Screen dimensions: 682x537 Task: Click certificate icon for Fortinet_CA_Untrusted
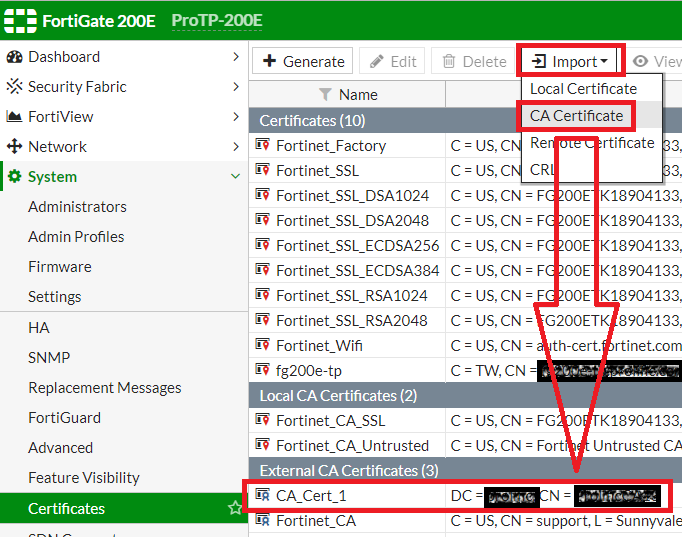pyautogui.click(x=262, y=444)
